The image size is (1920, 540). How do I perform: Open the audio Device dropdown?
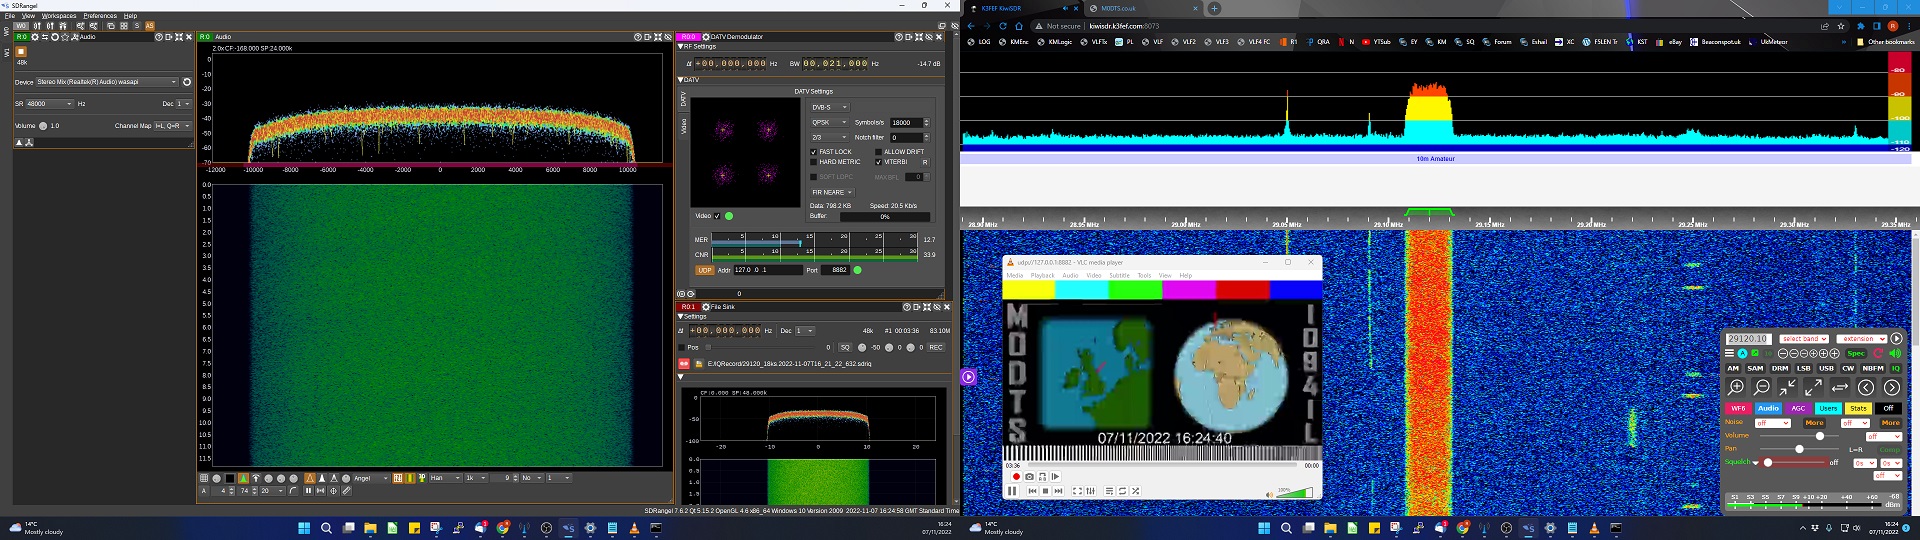pos(107,82)
